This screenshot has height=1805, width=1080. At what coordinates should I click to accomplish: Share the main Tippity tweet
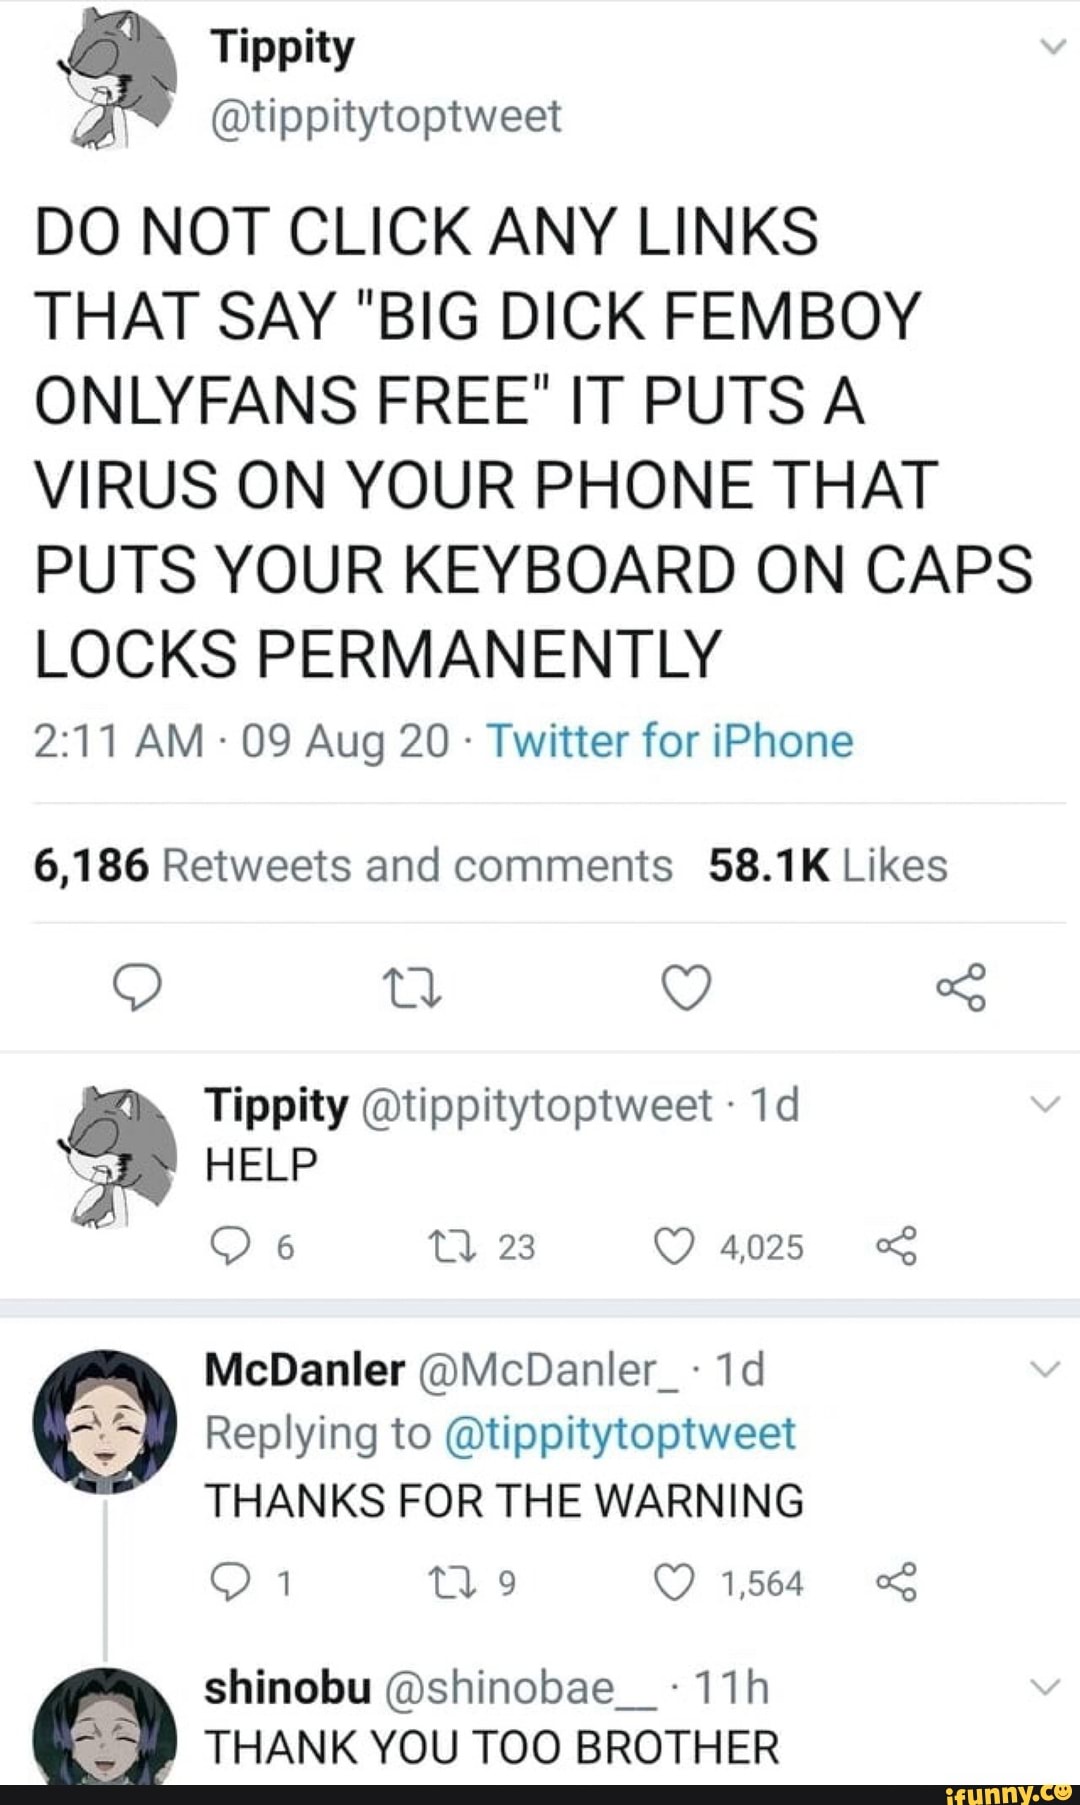(x=962, y=988)
